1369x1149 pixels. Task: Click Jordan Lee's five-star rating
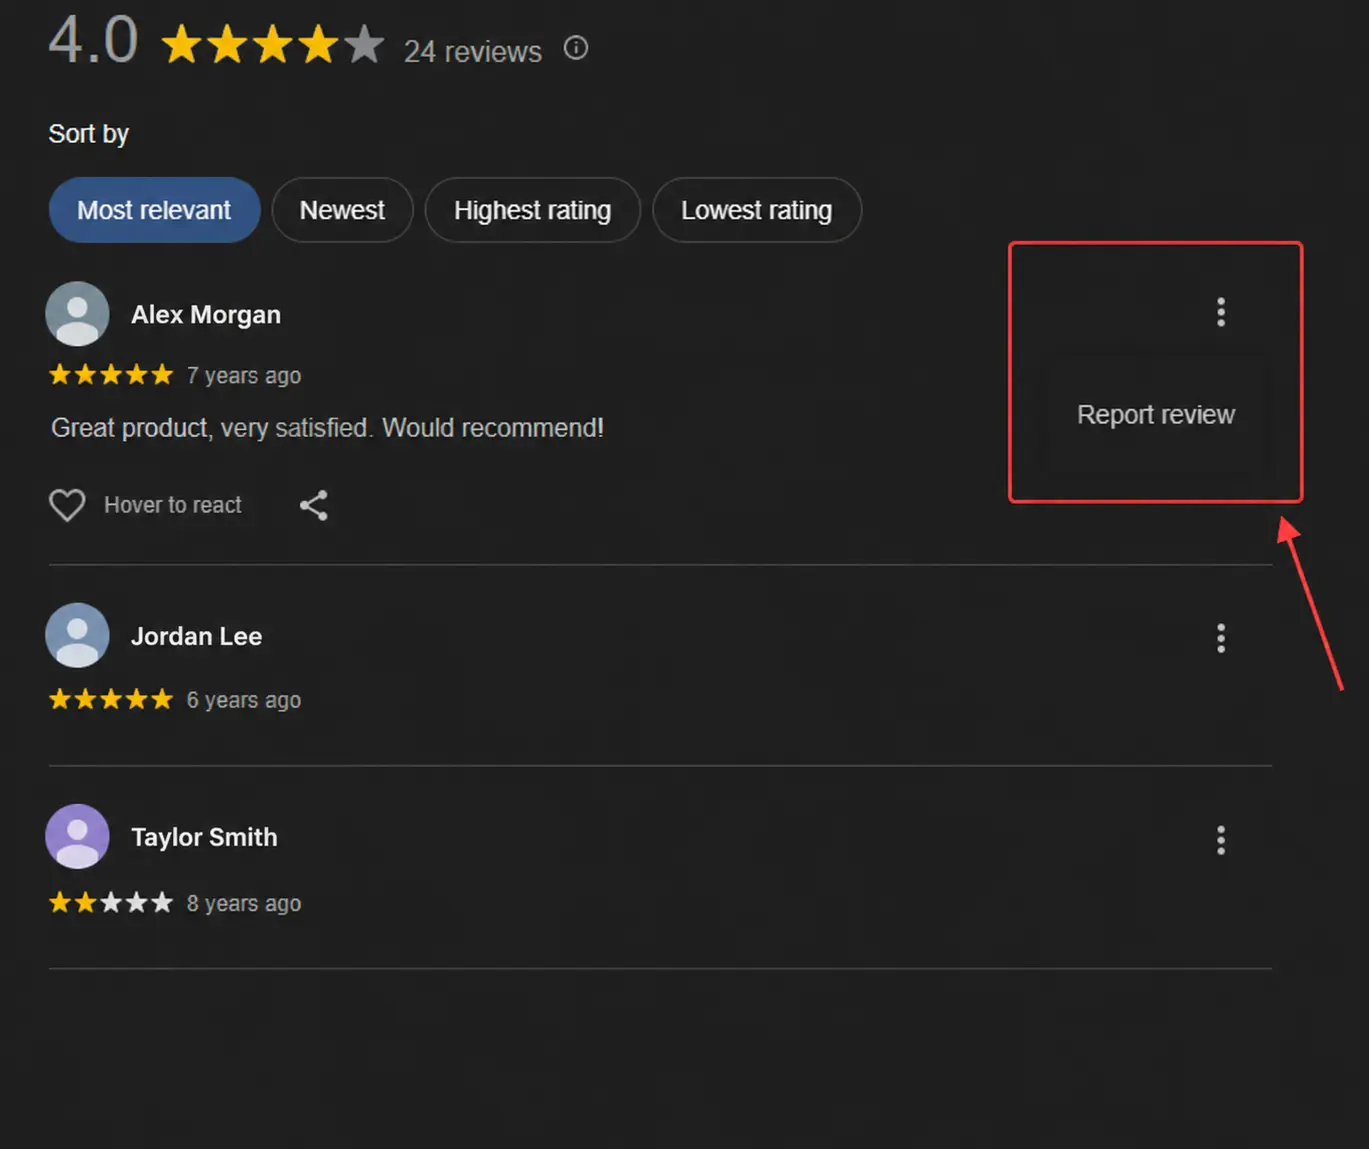click(x=111, y=699)
